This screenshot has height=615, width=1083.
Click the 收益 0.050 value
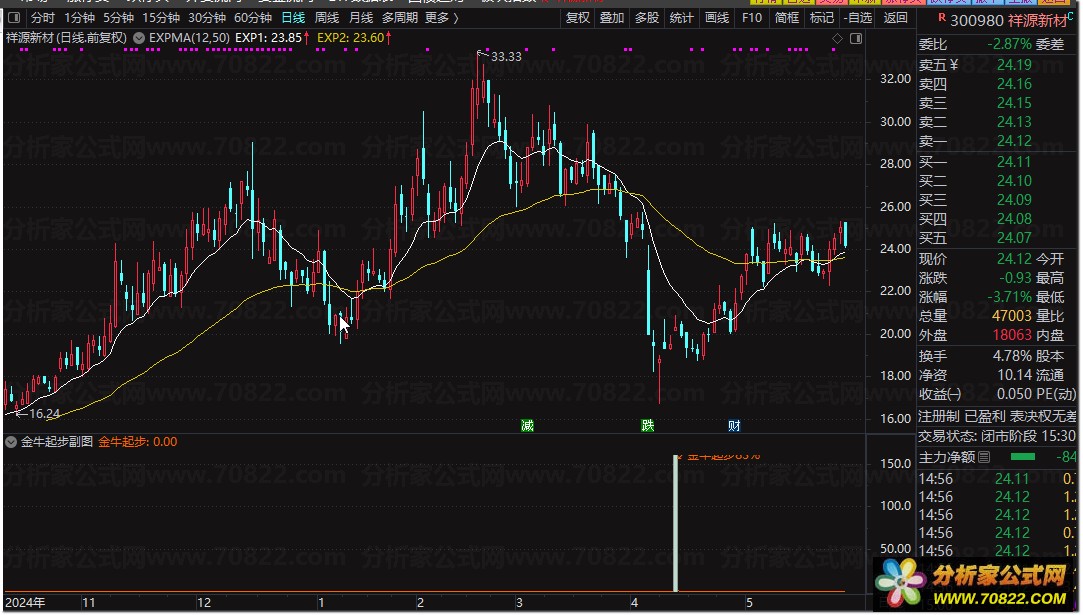pyautogui.click(x=1014, y=395)
